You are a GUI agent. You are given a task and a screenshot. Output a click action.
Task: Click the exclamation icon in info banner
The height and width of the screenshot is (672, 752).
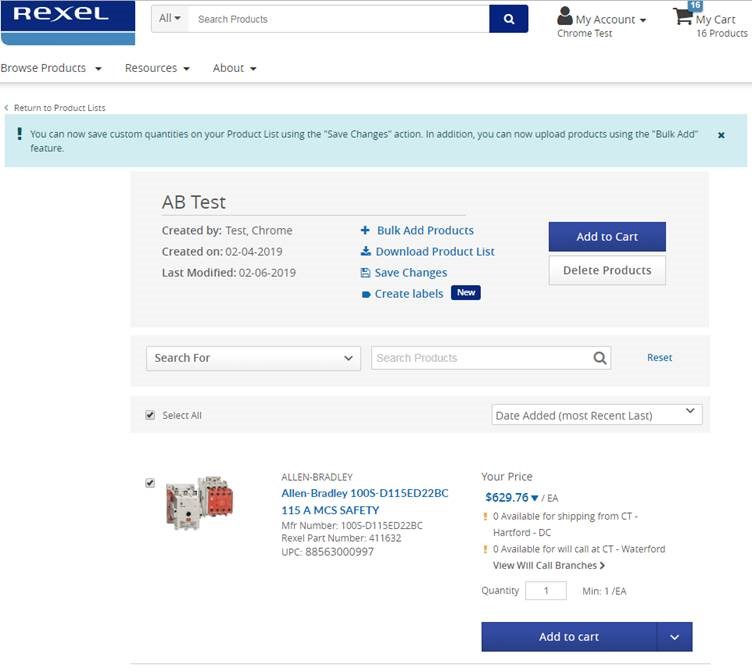pos(19,134)
